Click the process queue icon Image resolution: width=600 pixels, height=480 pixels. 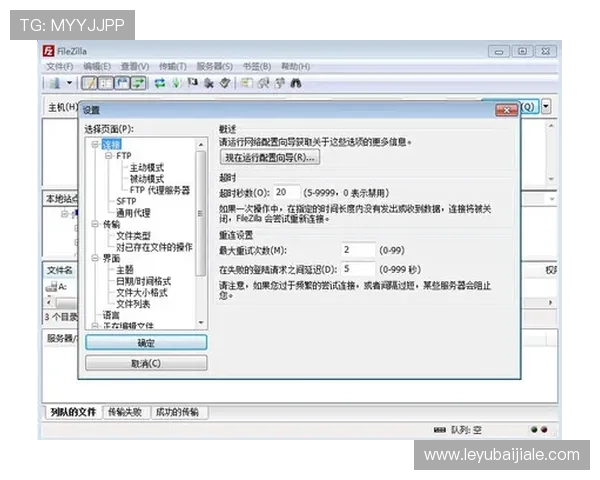point(176,83)
